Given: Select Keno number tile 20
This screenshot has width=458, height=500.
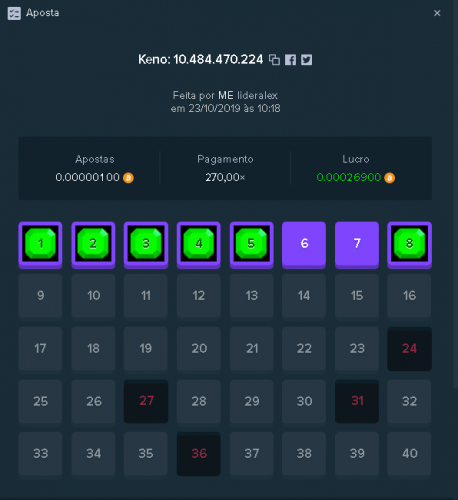Looking at the screenshot, I should click(x=199, y=349).
